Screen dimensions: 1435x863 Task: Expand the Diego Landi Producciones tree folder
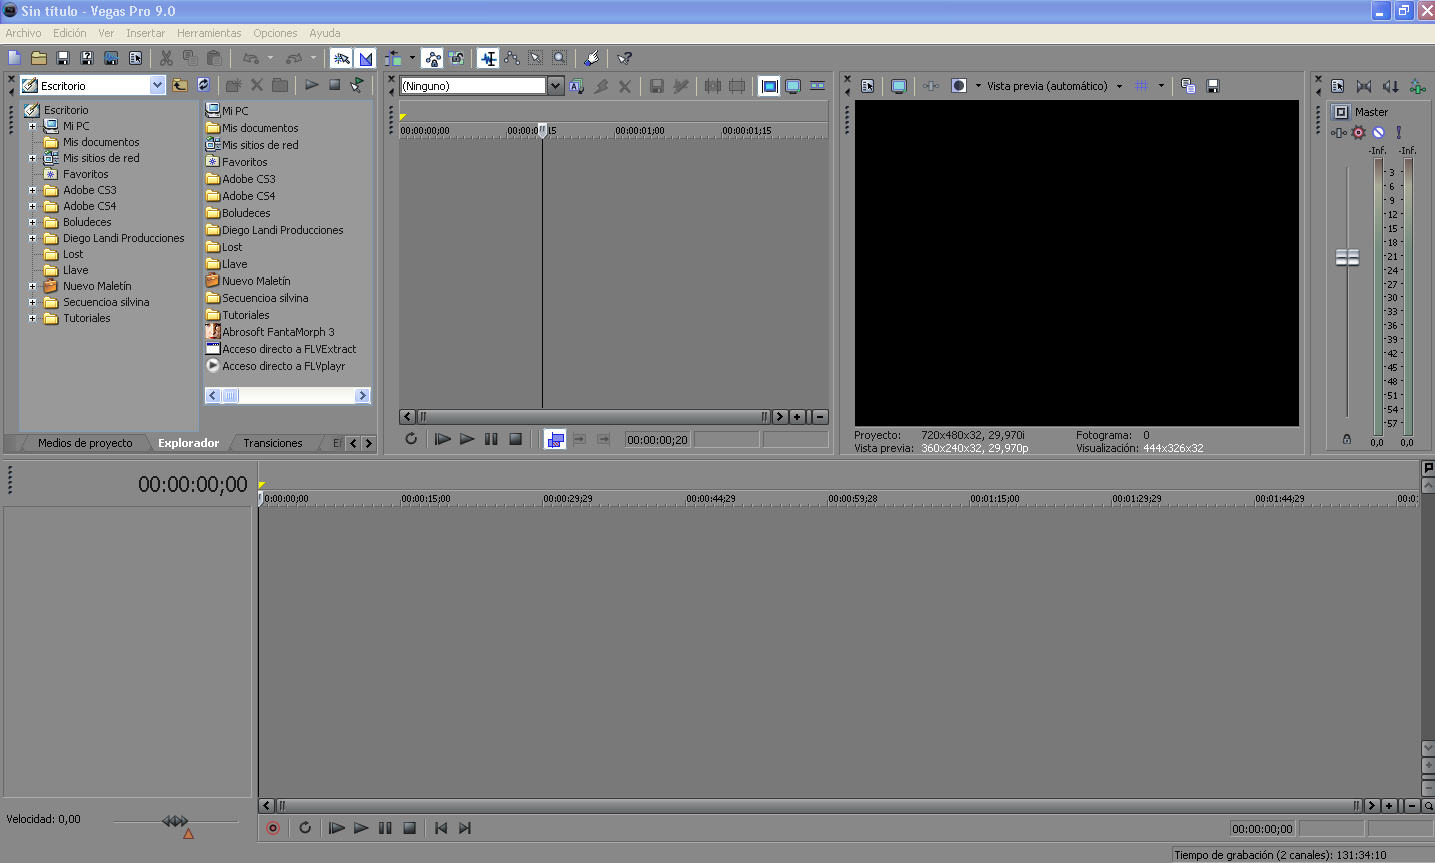coord(32,238)
